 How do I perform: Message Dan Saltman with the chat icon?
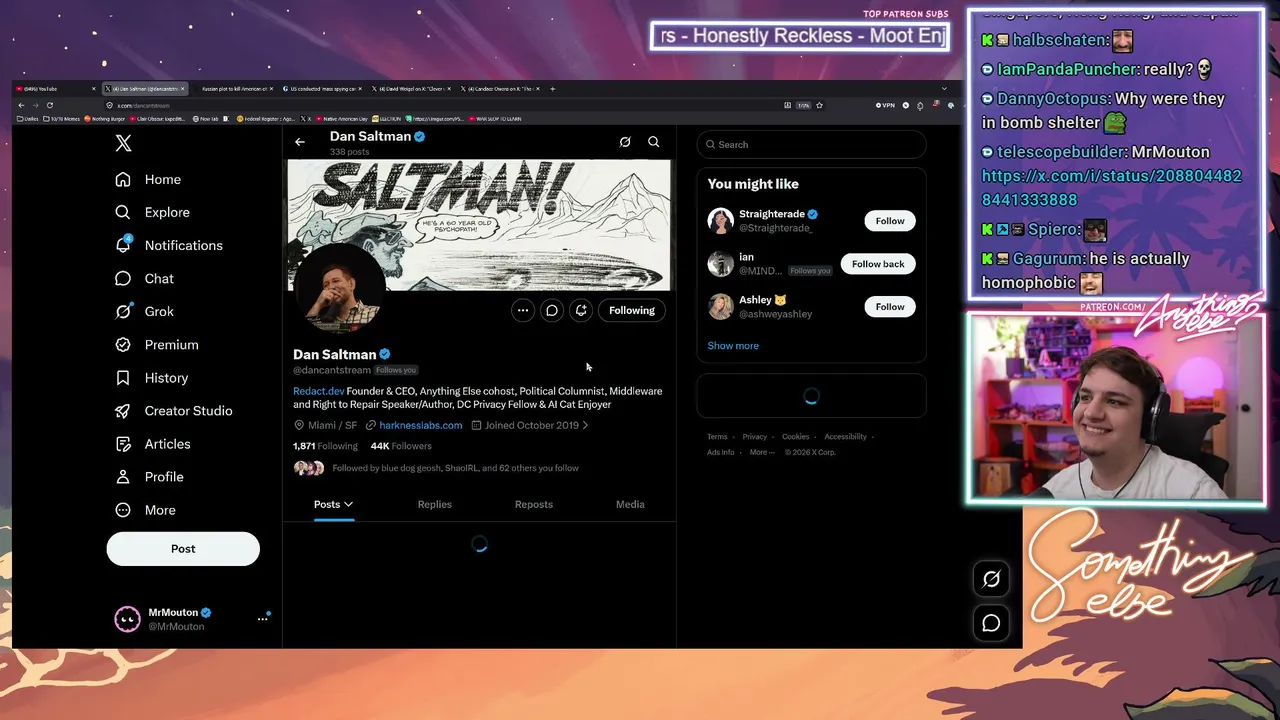coord(552,310)
